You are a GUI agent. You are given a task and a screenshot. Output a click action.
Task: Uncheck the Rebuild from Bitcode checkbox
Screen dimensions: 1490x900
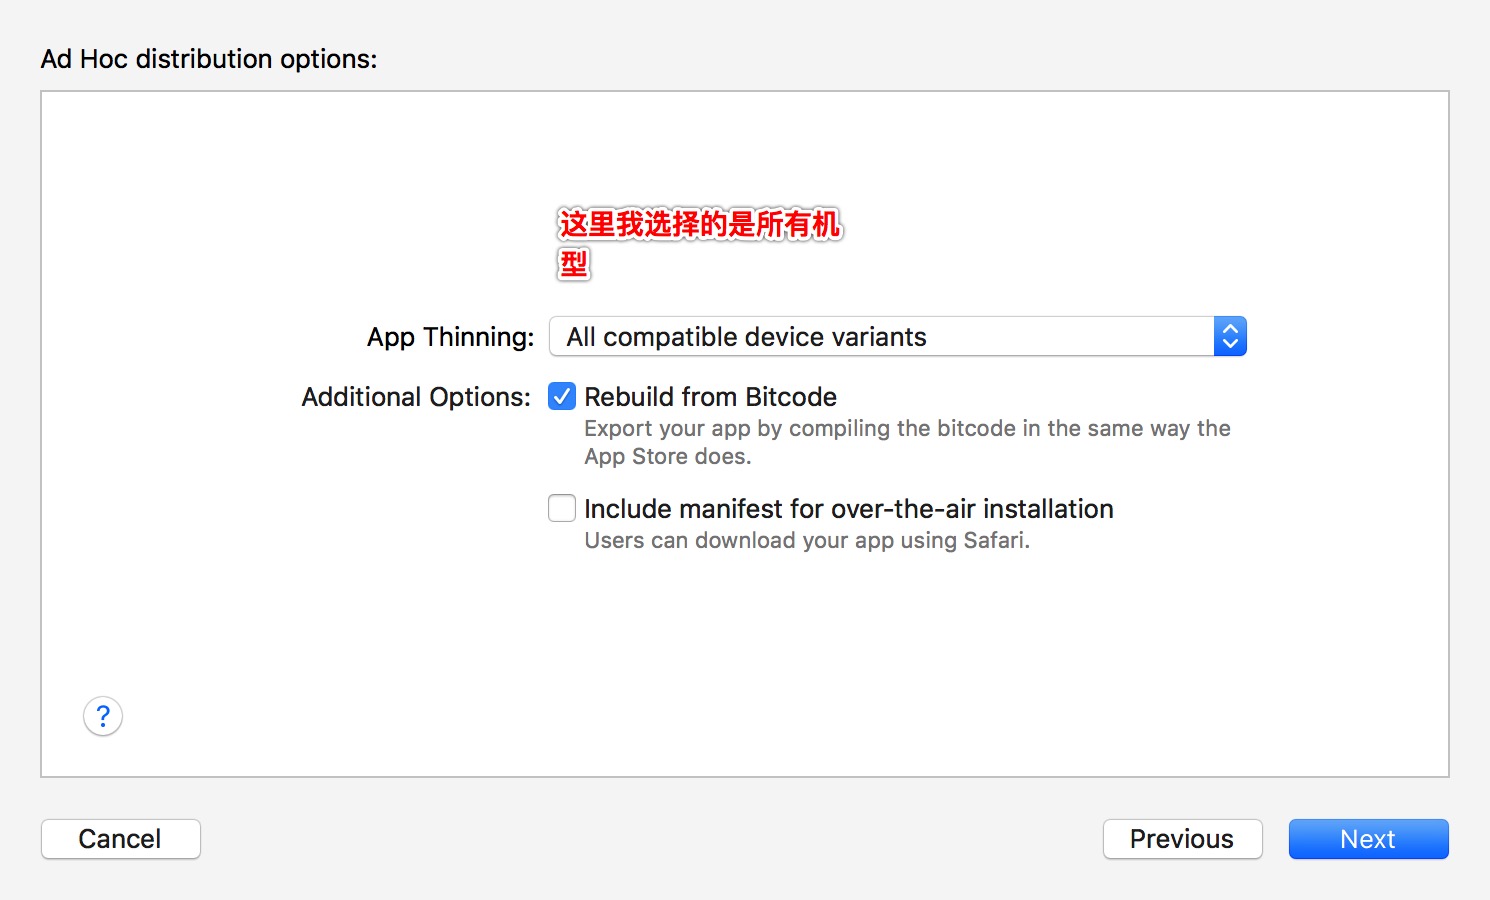[562, 397]
